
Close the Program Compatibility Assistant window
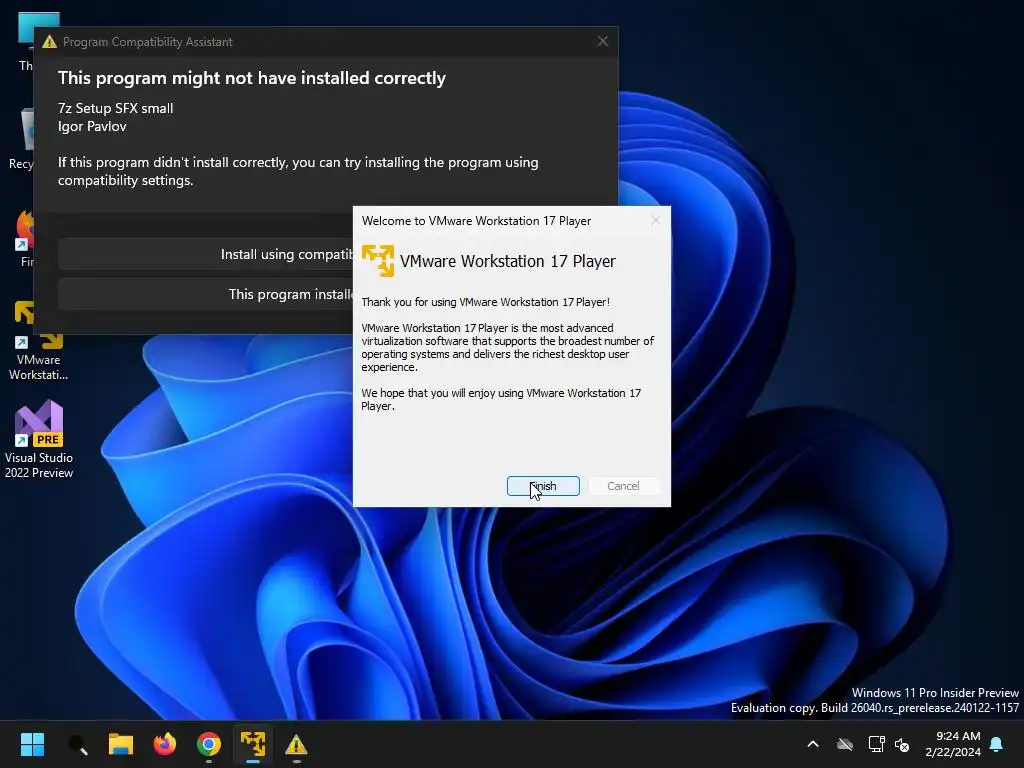pos(602,41)
